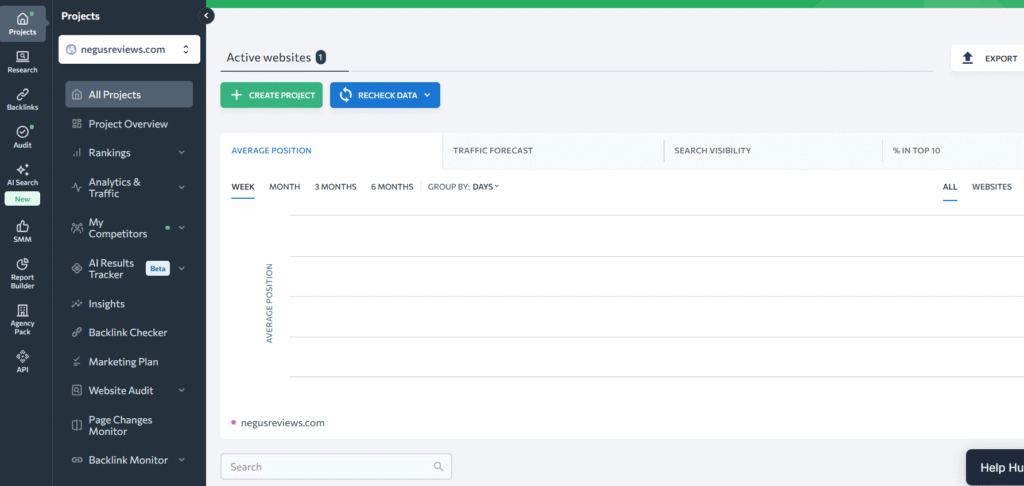This screenshot has width=1024, height=486.
Task: Open the Research section icon
Action: (x=22, y=57)
